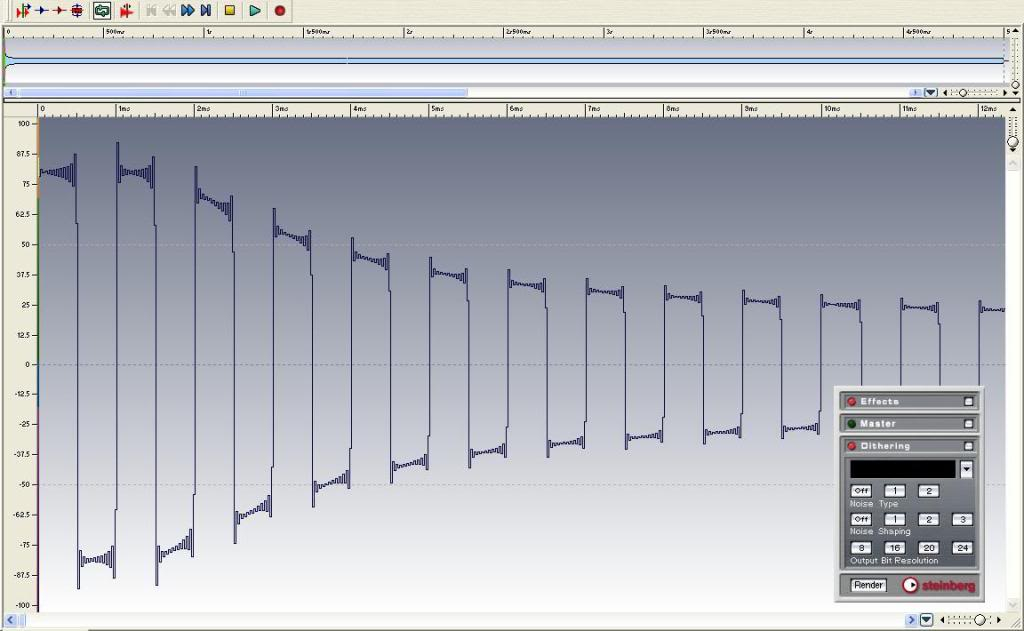Jump to end with skip-to-end icon
Screen dimensions: 1024x631
point(205,10)
